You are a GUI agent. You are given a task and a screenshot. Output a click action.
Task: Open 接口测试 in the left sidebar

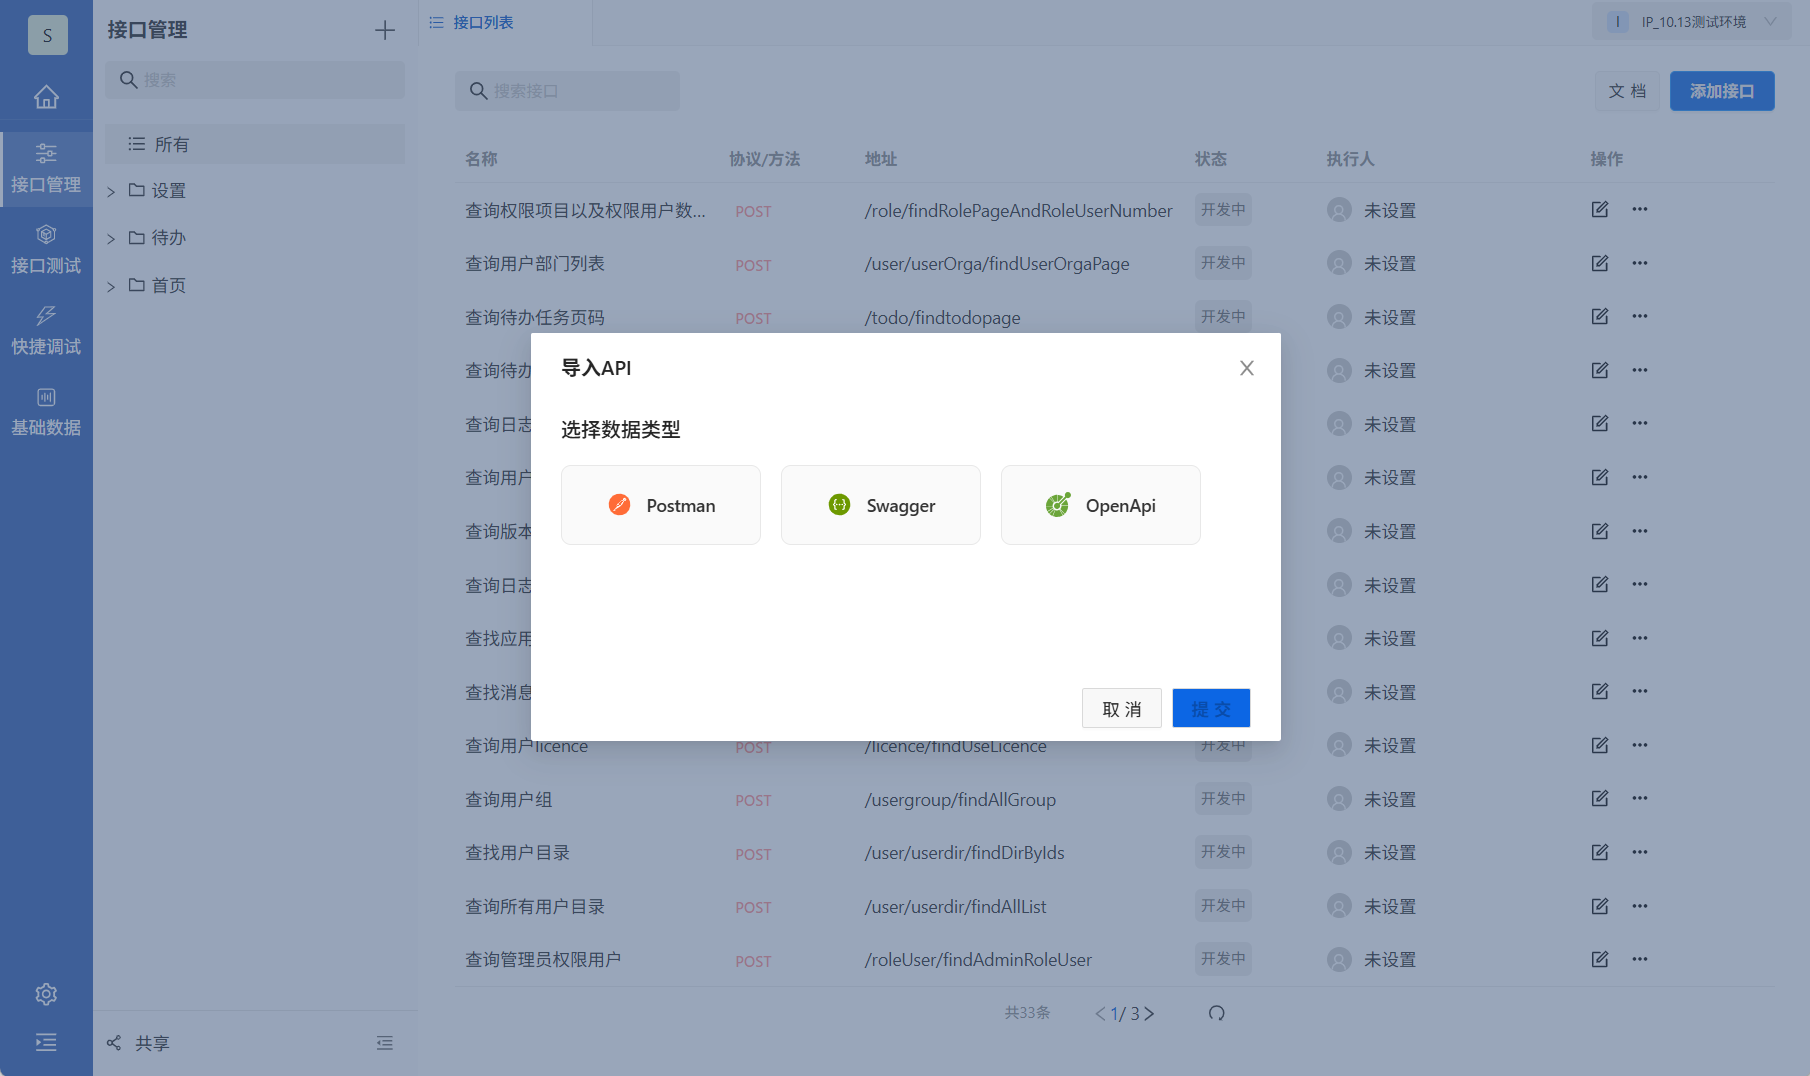coord(46,248)
